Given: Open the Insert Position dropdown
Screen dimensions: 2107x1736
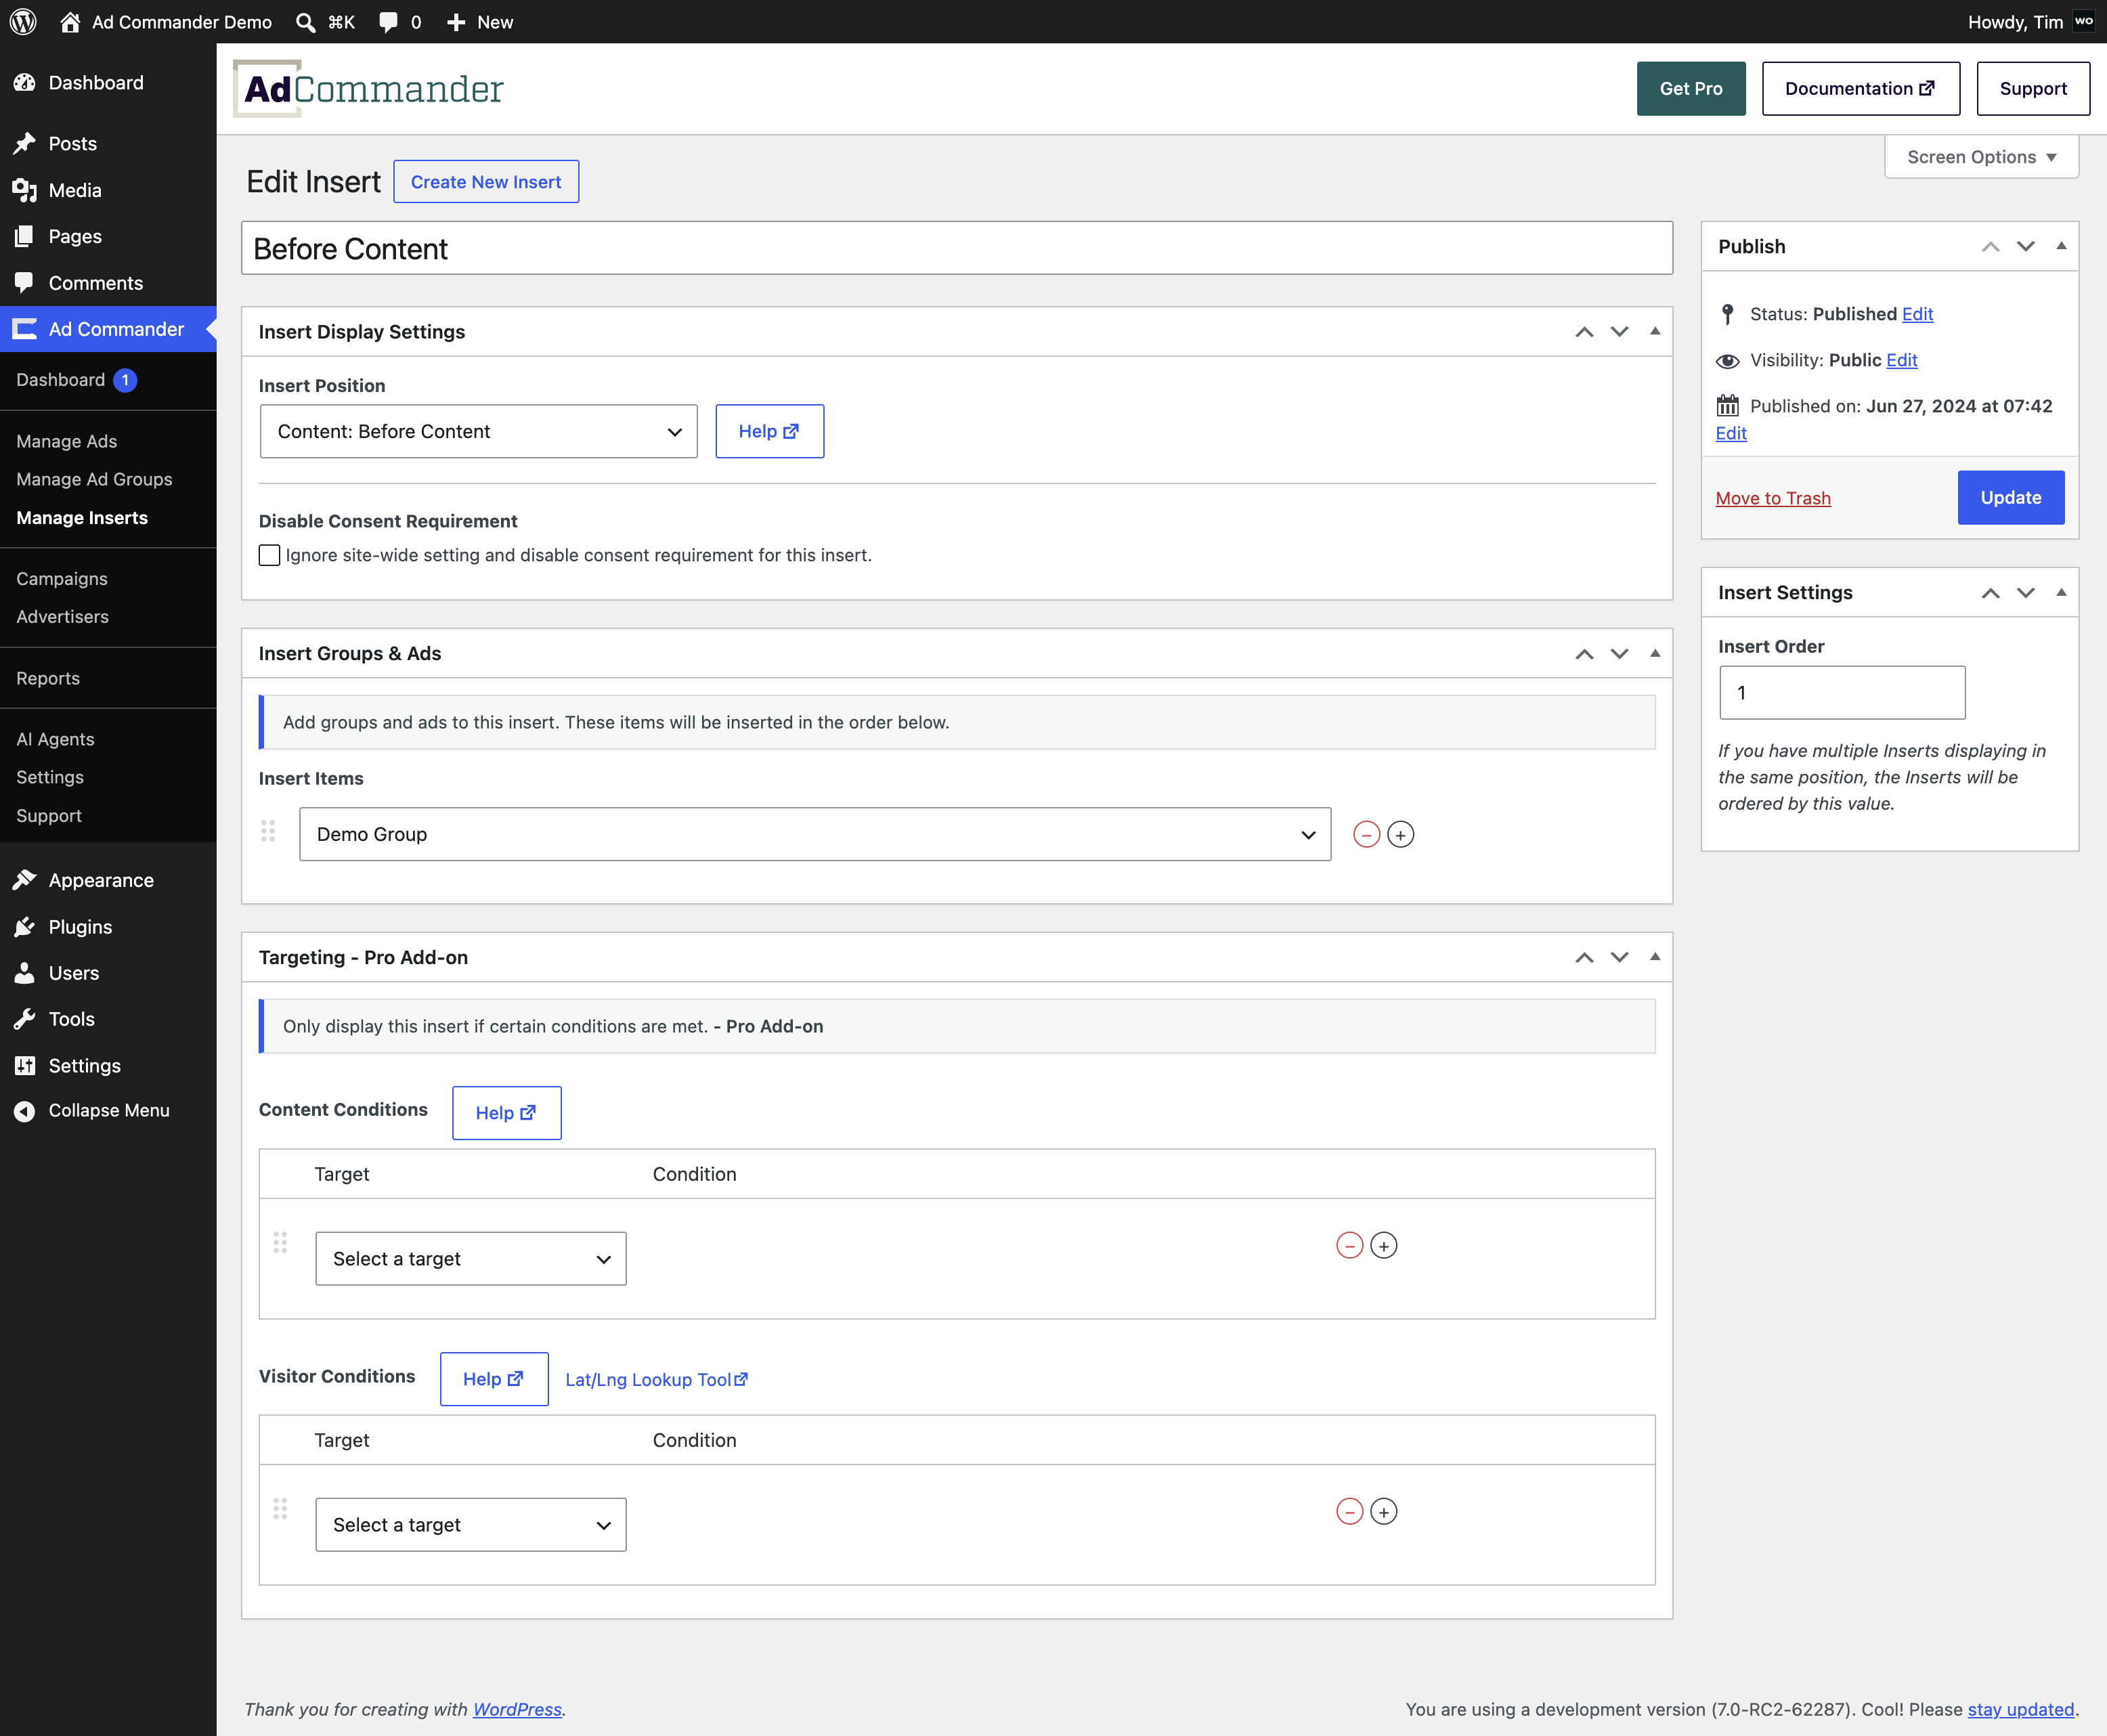Looking at the screenshot, I should click(478, 431).
